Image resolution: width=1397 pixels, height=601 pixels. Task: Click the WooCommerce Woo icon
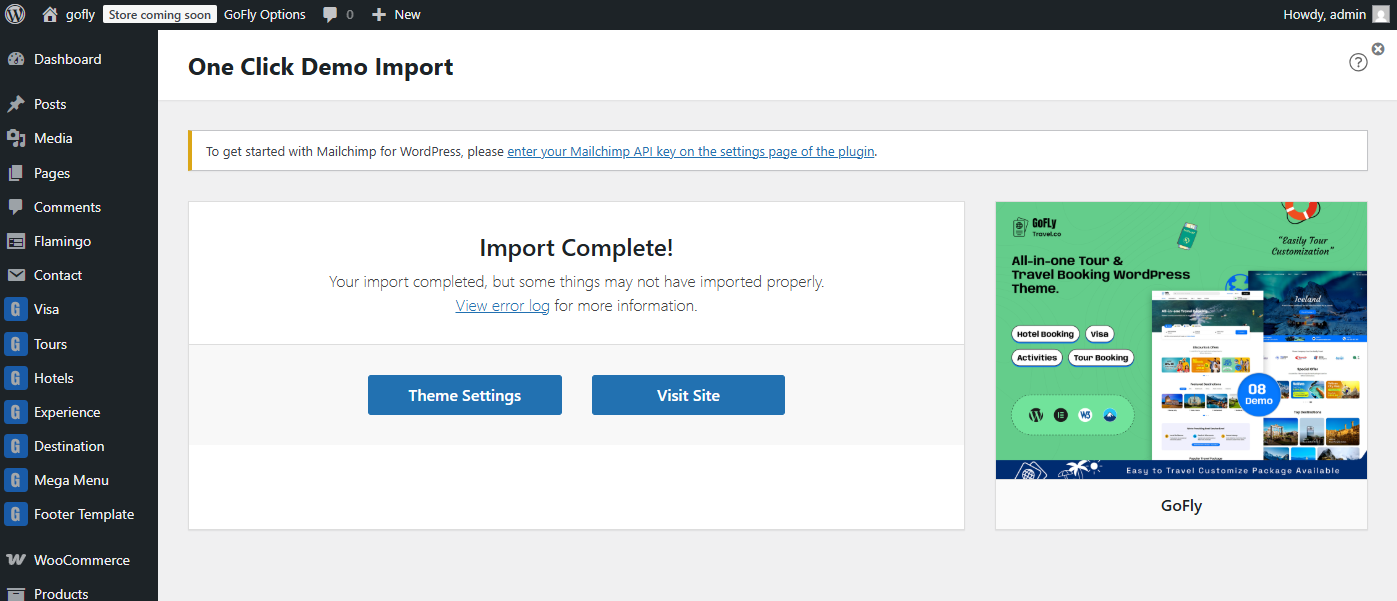[16, 560]
